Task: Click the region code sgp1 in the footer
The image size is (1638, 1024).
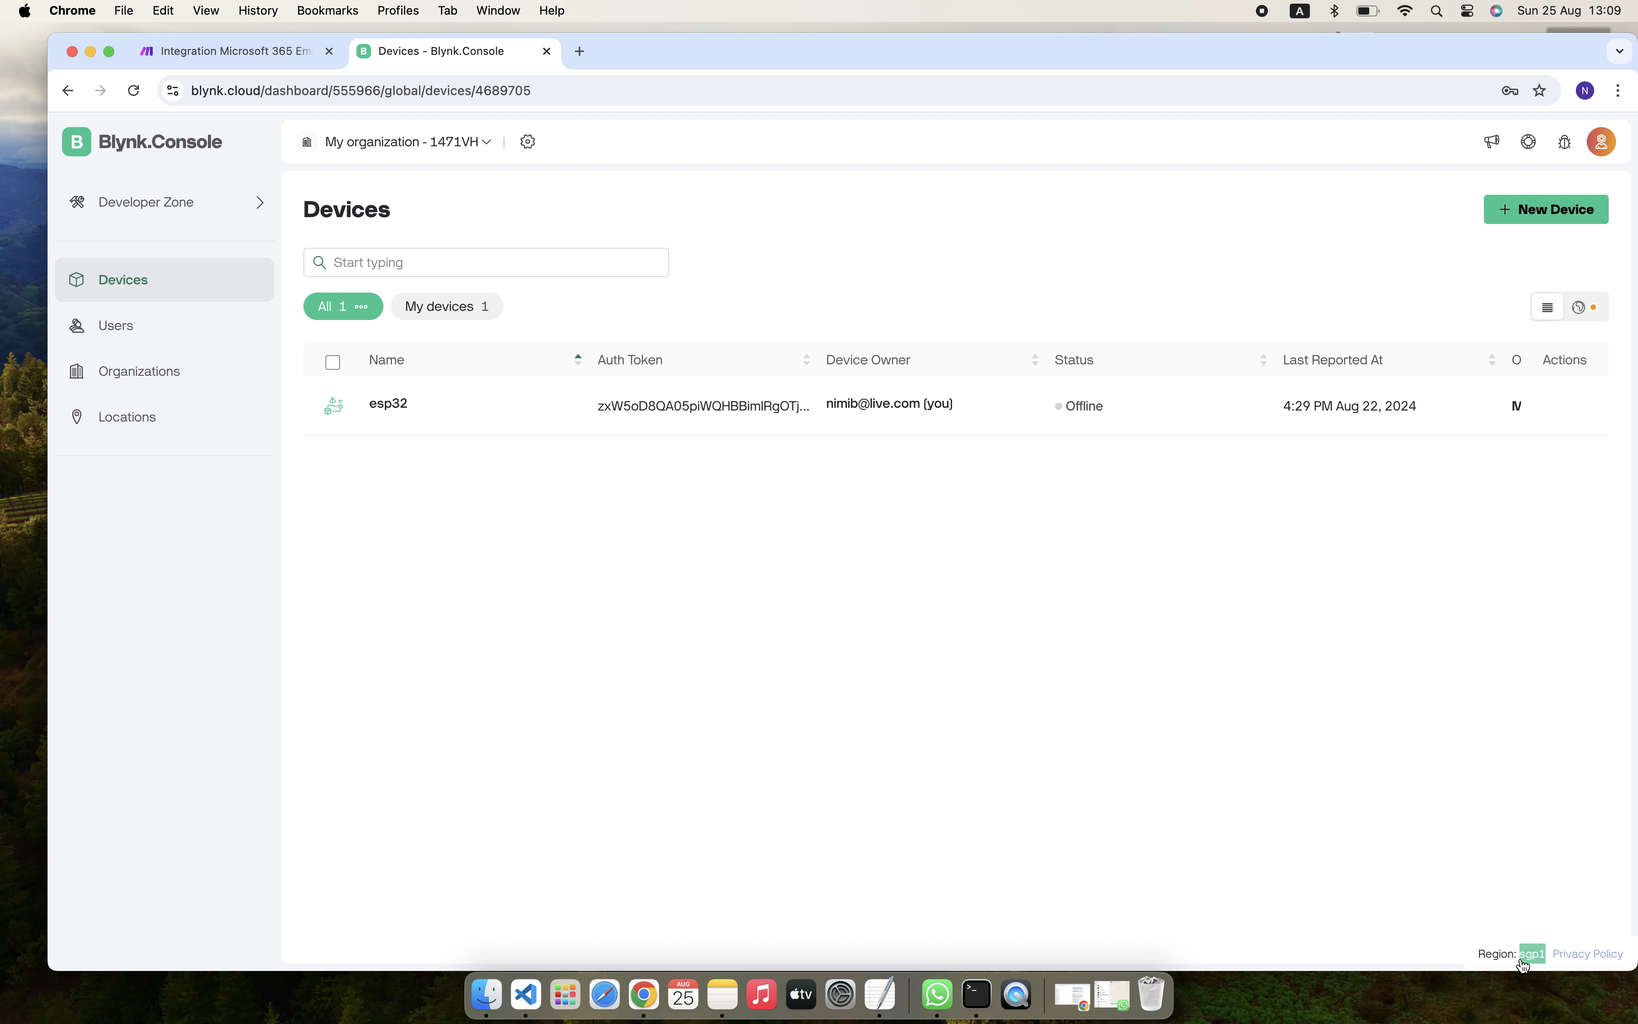Action: coord(1532,954)
